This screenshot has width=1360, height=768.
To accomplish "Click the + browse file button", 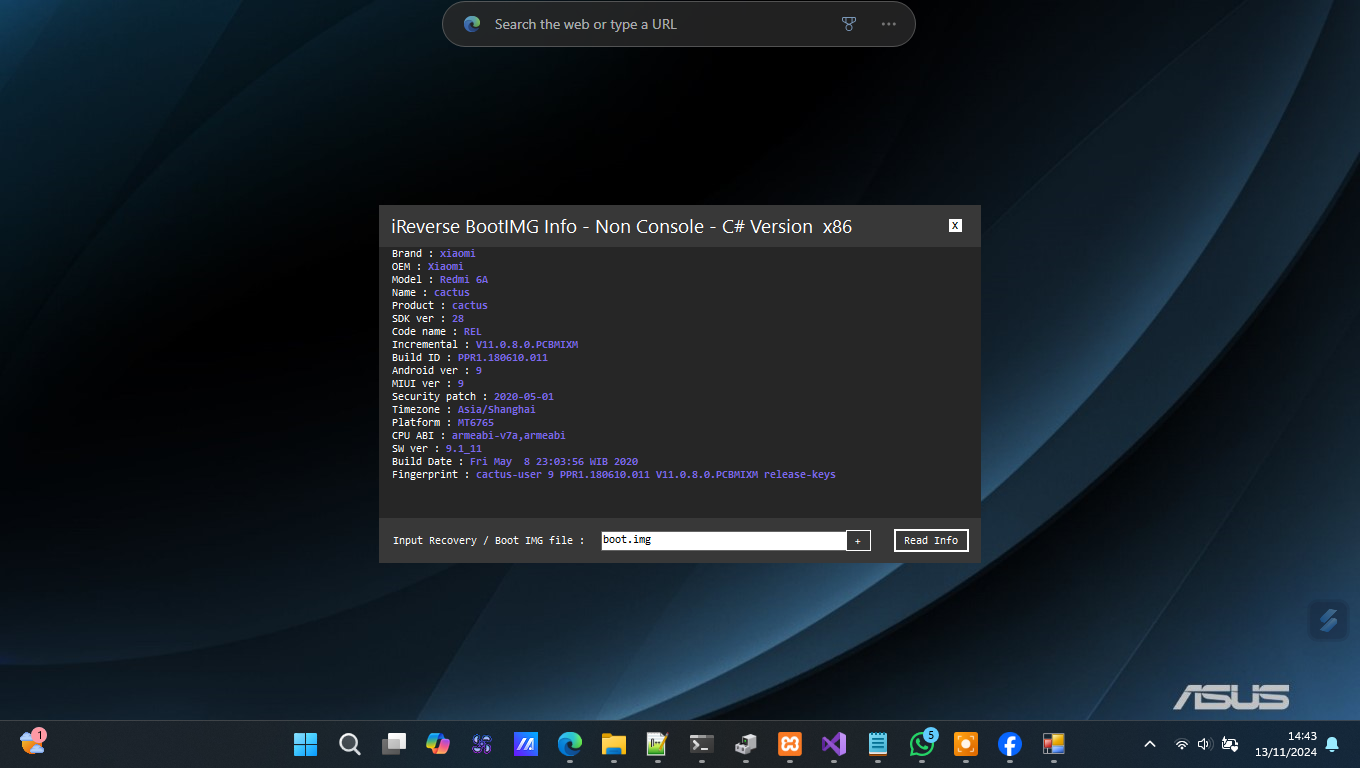I will pyautogui.click(x=858, y=540).
